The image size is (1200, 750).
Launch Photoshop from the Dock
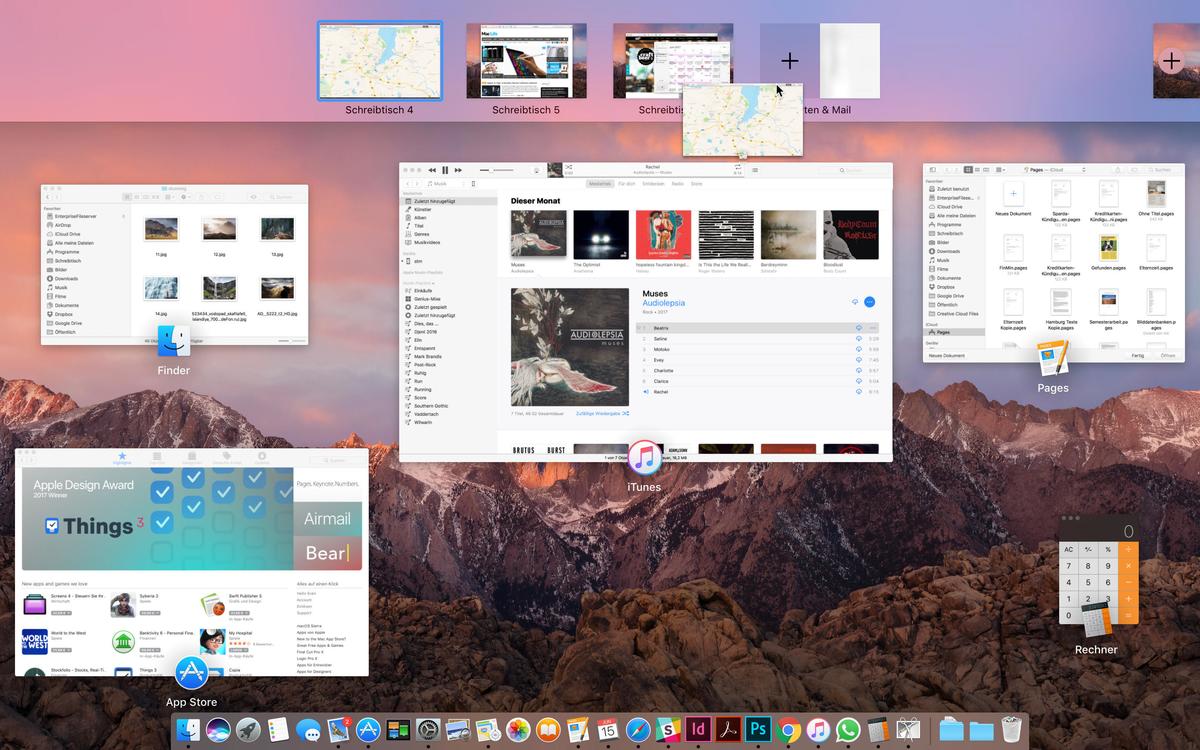pyautogui.click(x=758, y=731)
